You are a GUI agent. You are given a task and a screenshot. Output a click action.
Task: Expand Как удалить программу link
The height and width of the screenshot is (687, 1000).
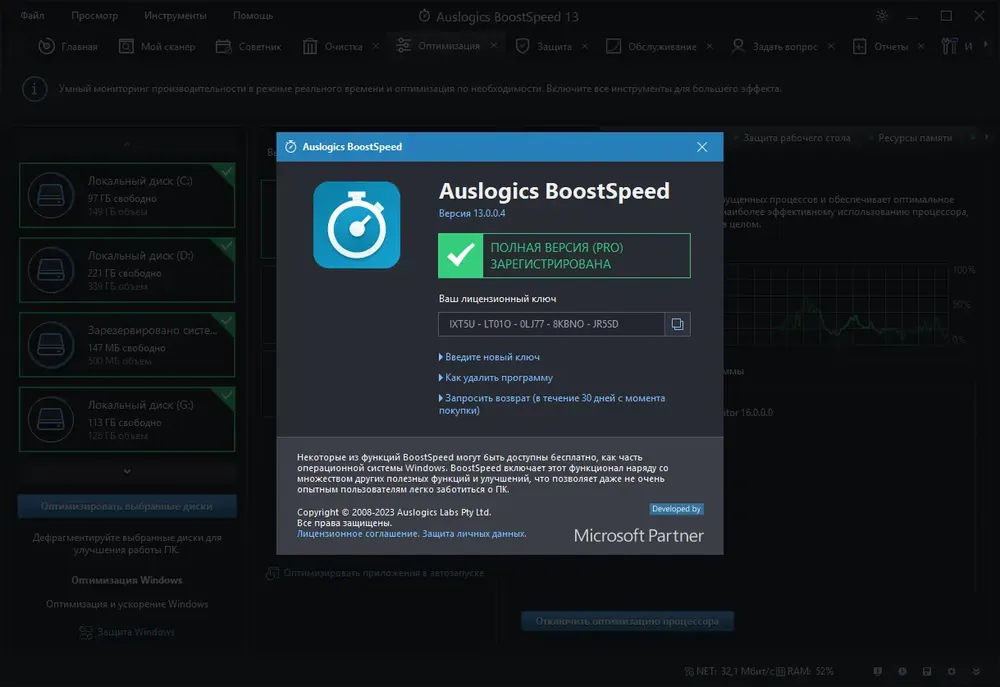496,378
